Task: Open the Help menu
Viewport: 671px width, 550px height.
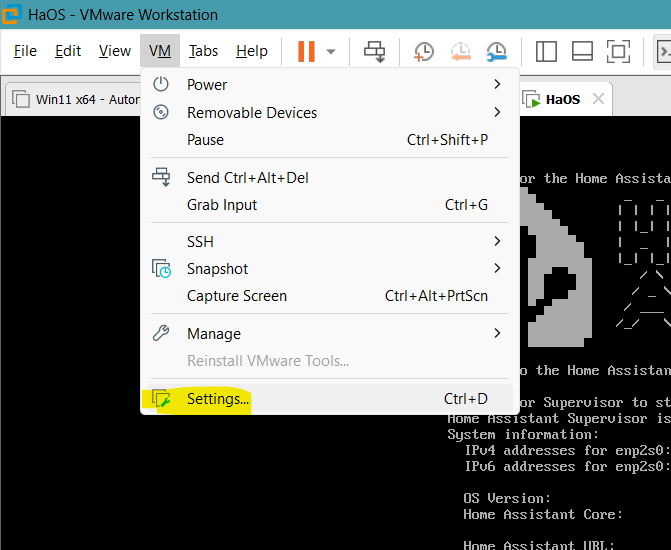Action: 252,51
